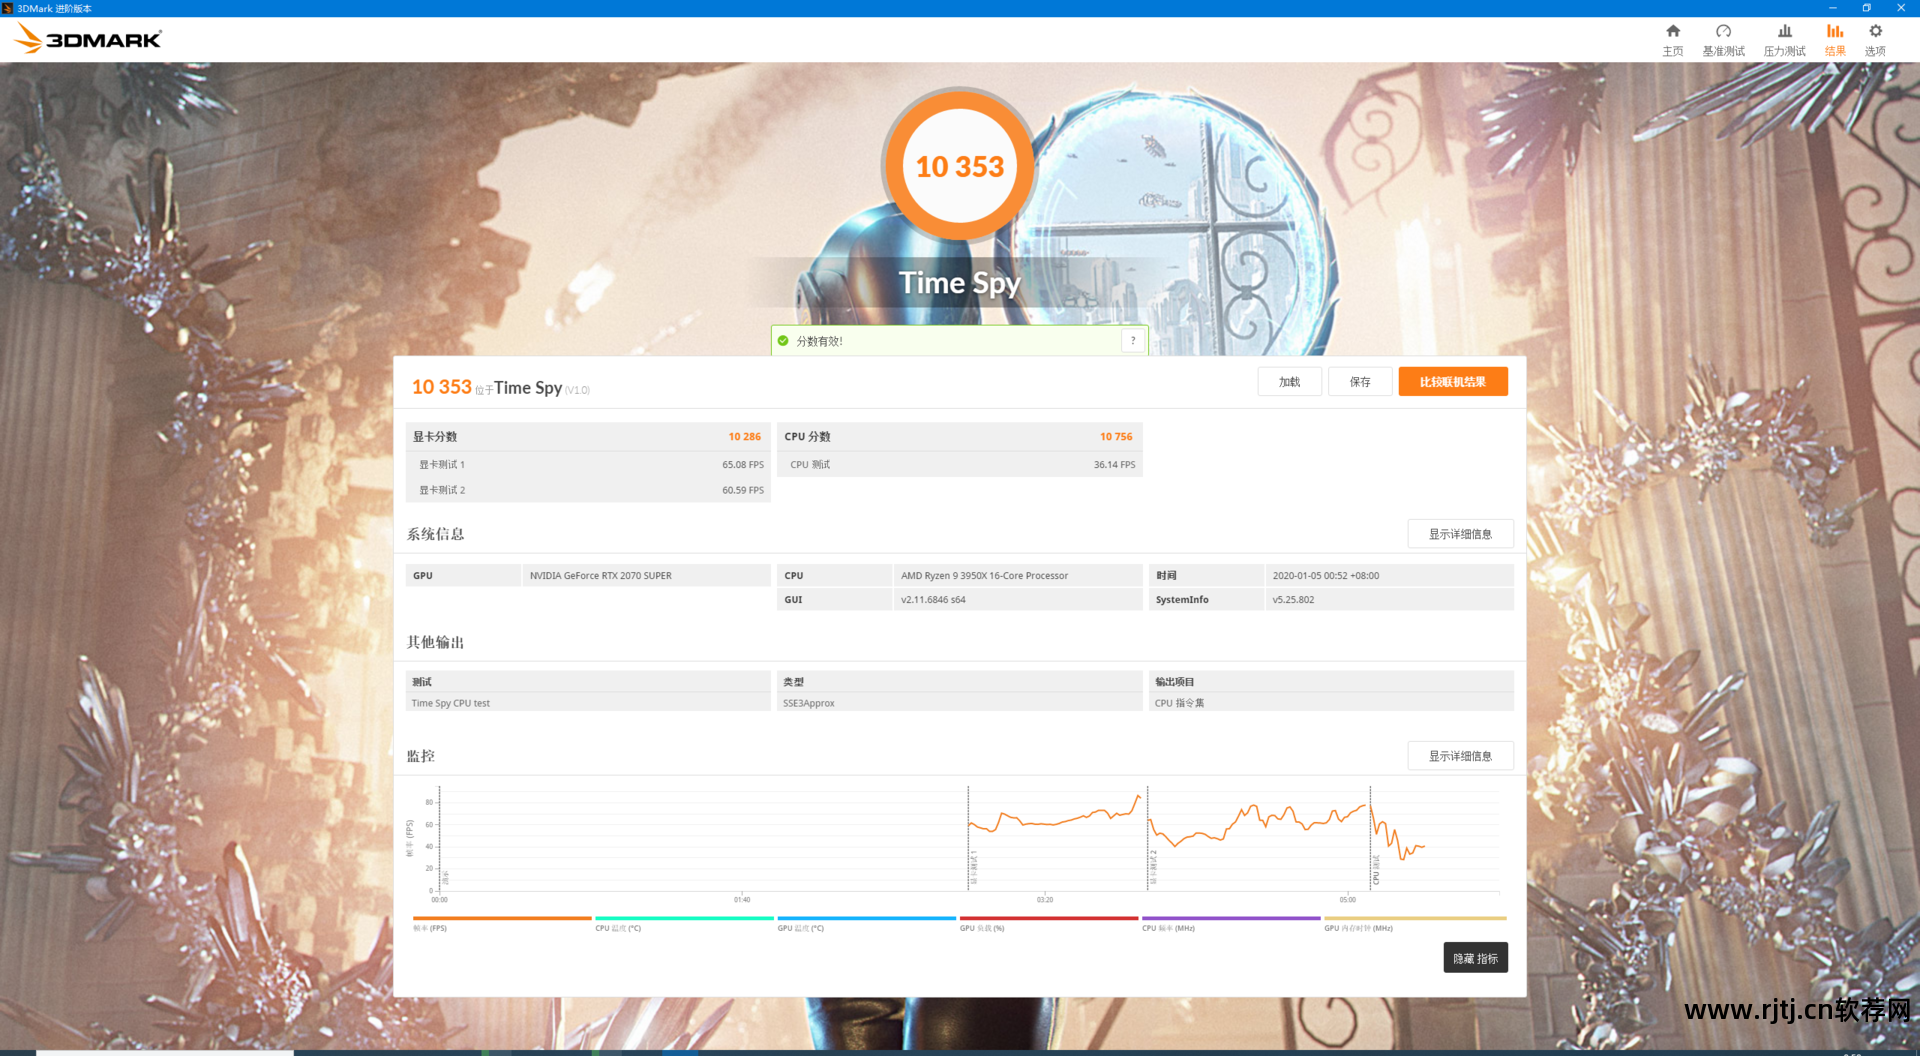
Task: Click the 分数有效! validity message
Action: [819, 341]
